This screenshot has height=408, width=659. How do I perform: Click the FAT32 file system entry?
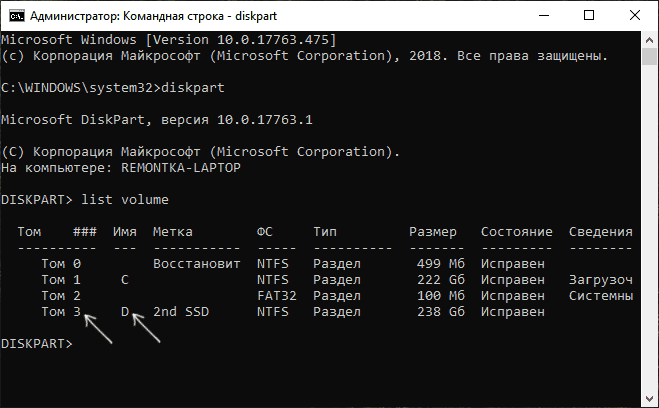[x=276, y=296]
